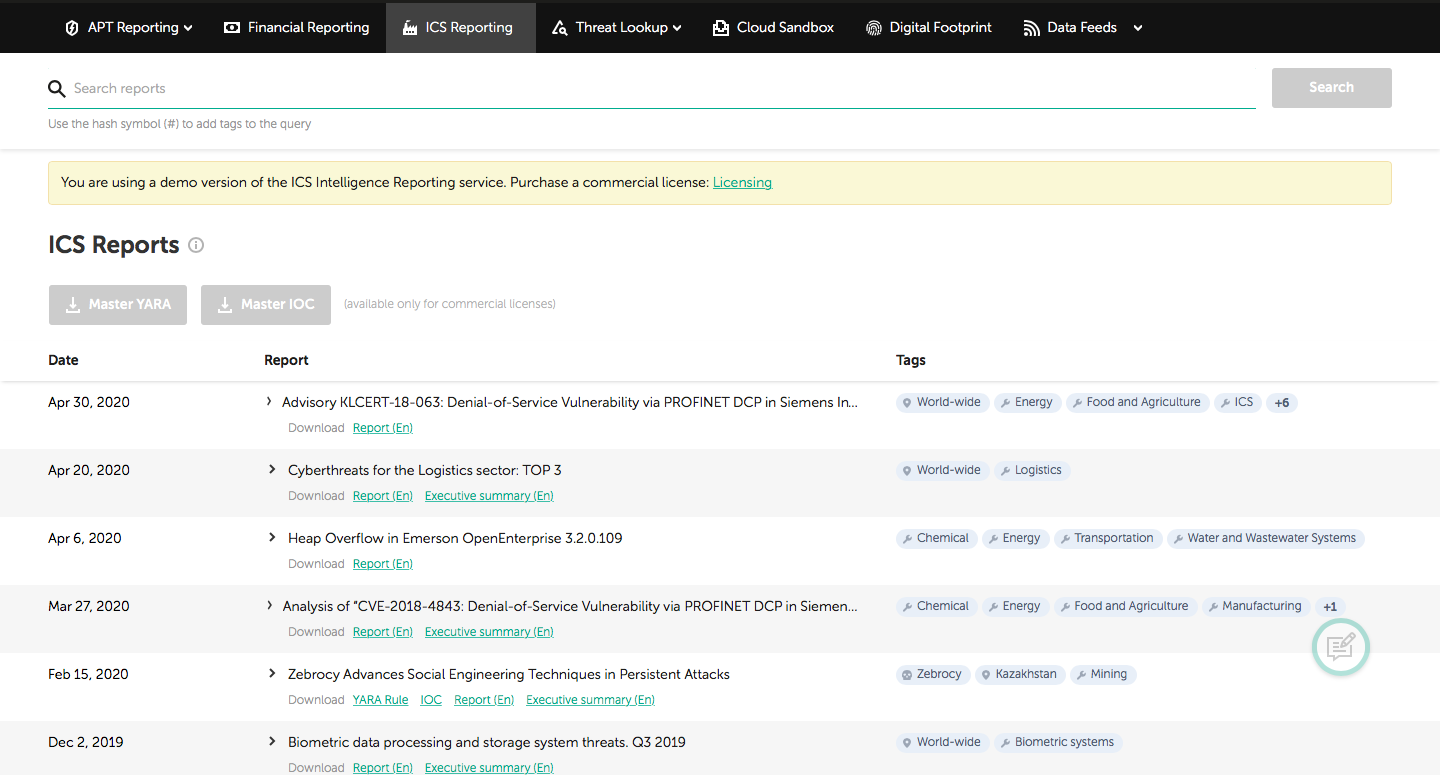1440x775 pixels.
Task: Click the search magnifier icon
Action: click(57, 89)
